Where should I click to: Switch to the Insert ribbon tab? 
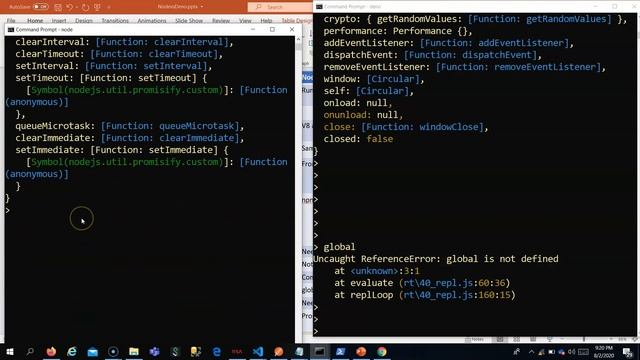(59, 20)
